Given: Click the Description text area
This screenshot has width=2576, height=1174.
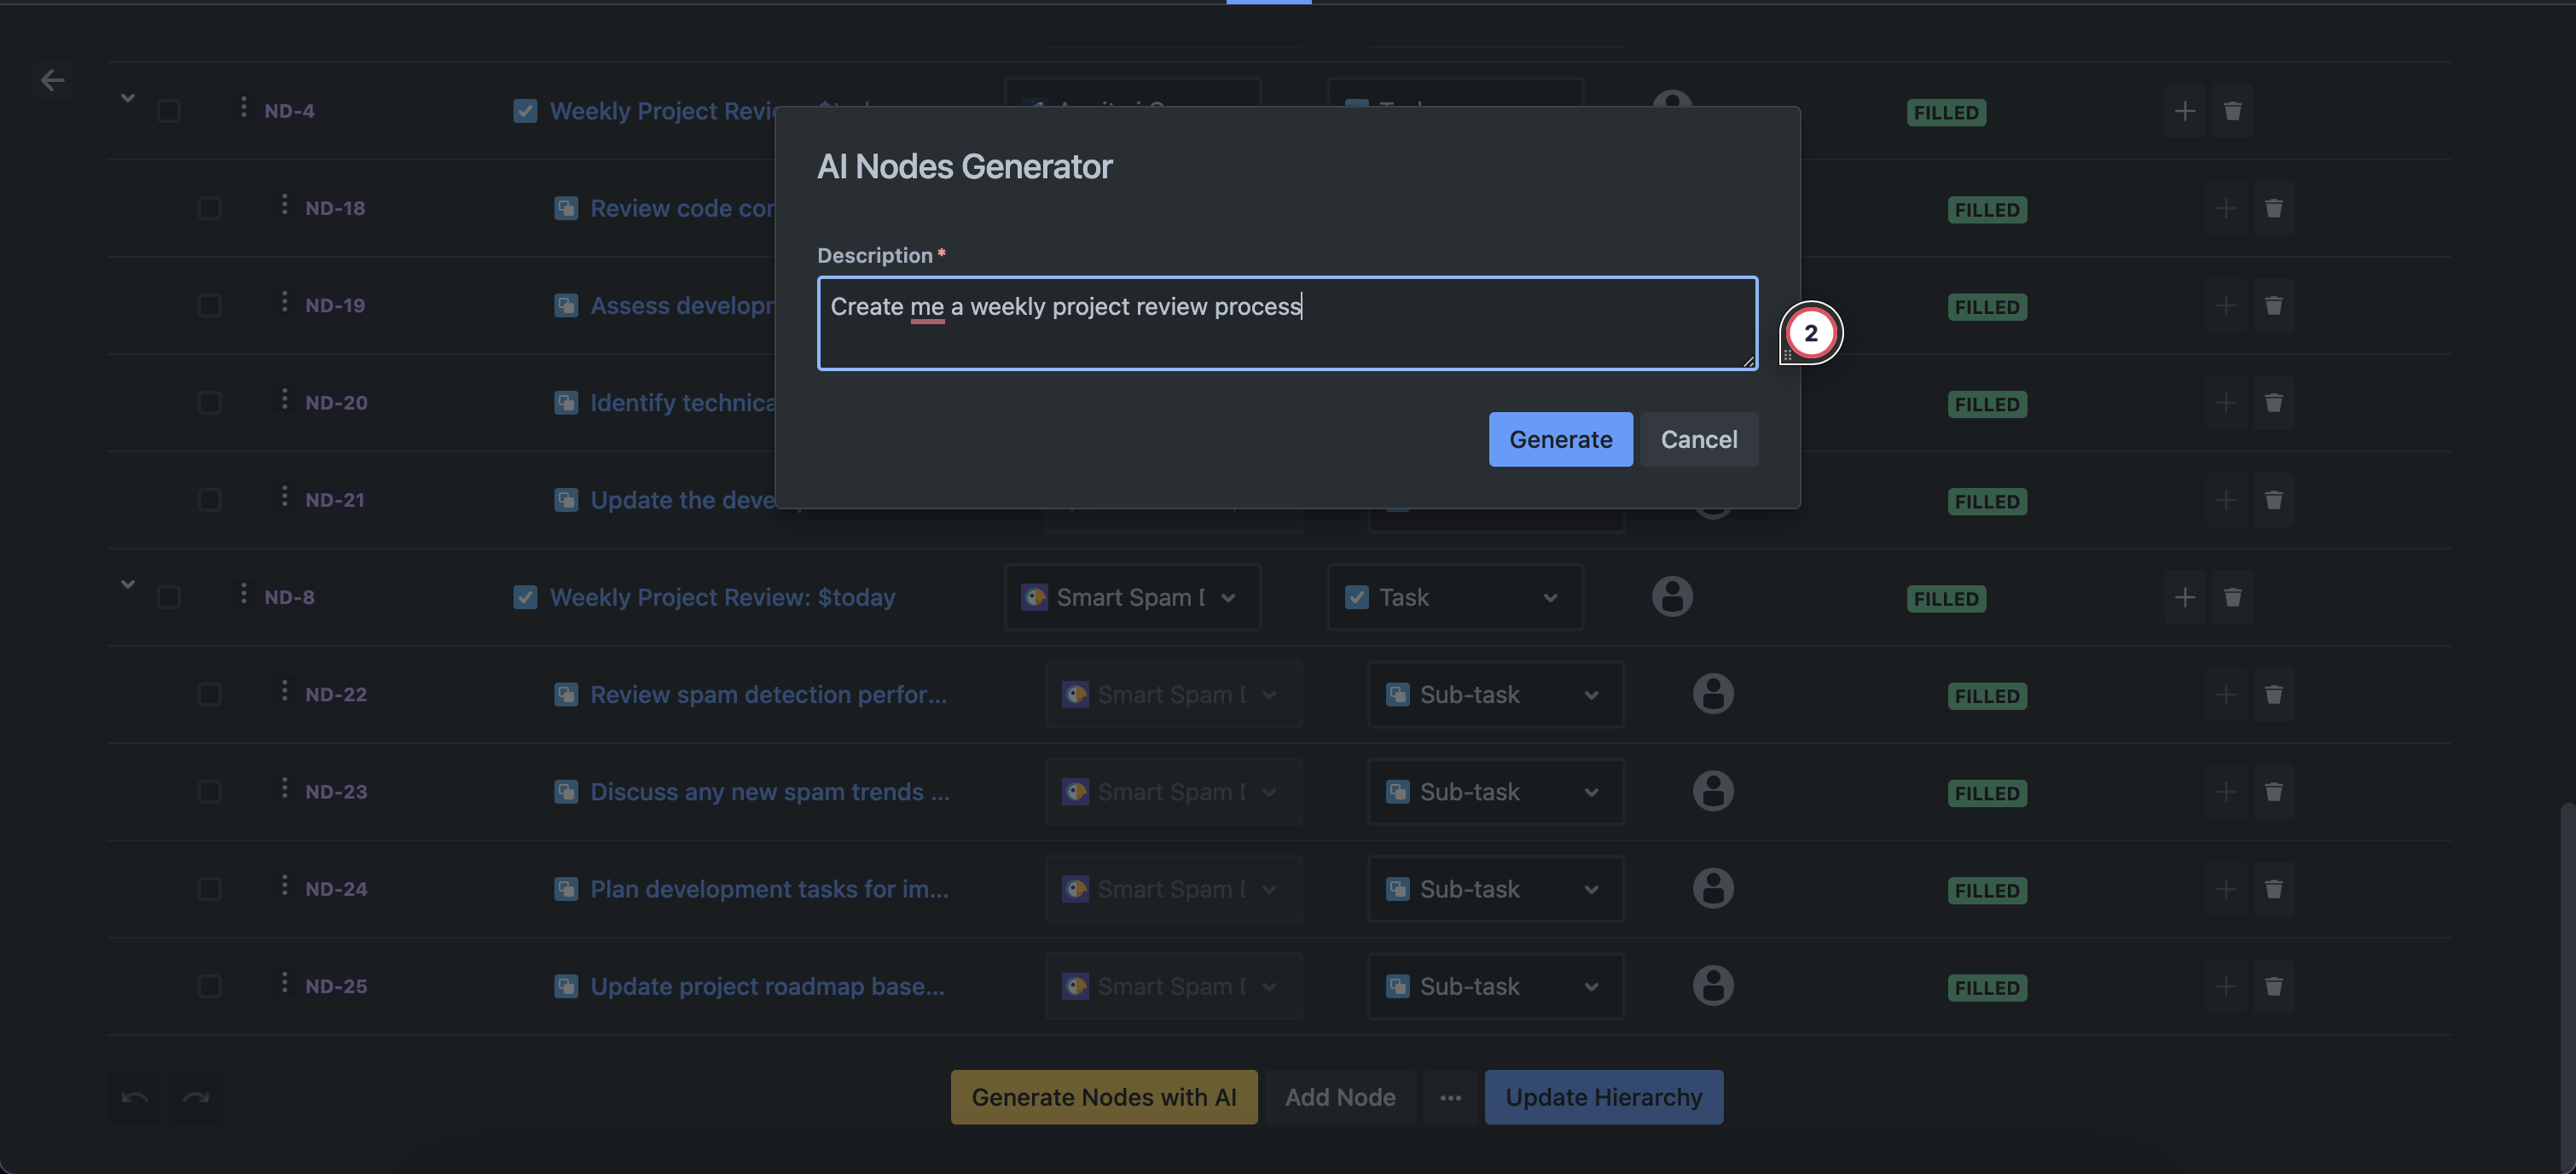Looking at the screenshot, I should point(1286,323).
